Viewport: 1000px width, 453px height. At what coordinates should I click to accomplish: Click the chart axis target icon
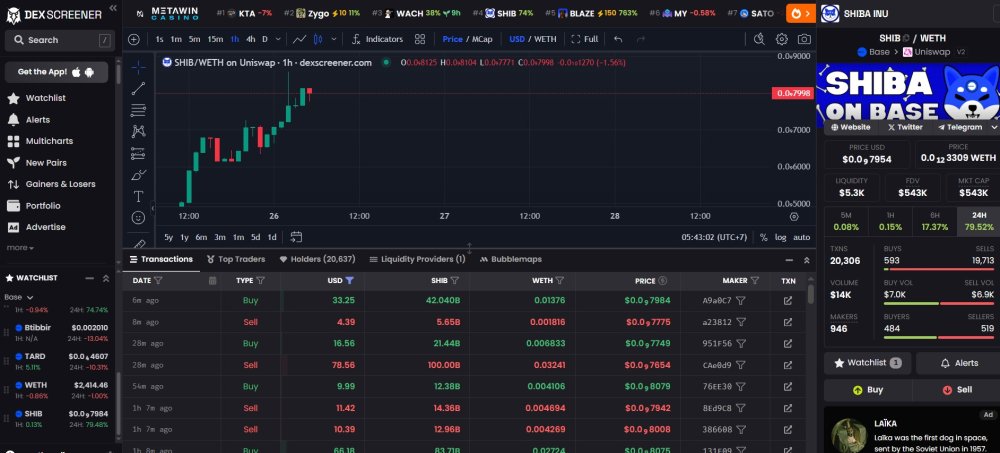click(794, 216)
